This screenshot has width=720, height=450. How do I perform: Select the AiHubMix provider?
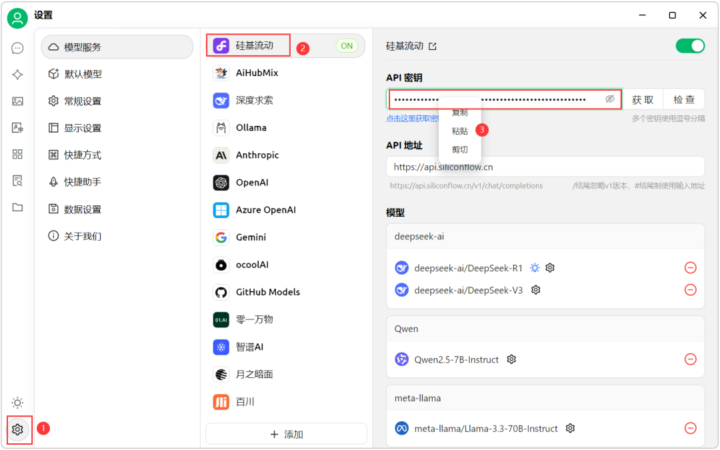pyautogui.click(x=285, y=73)
